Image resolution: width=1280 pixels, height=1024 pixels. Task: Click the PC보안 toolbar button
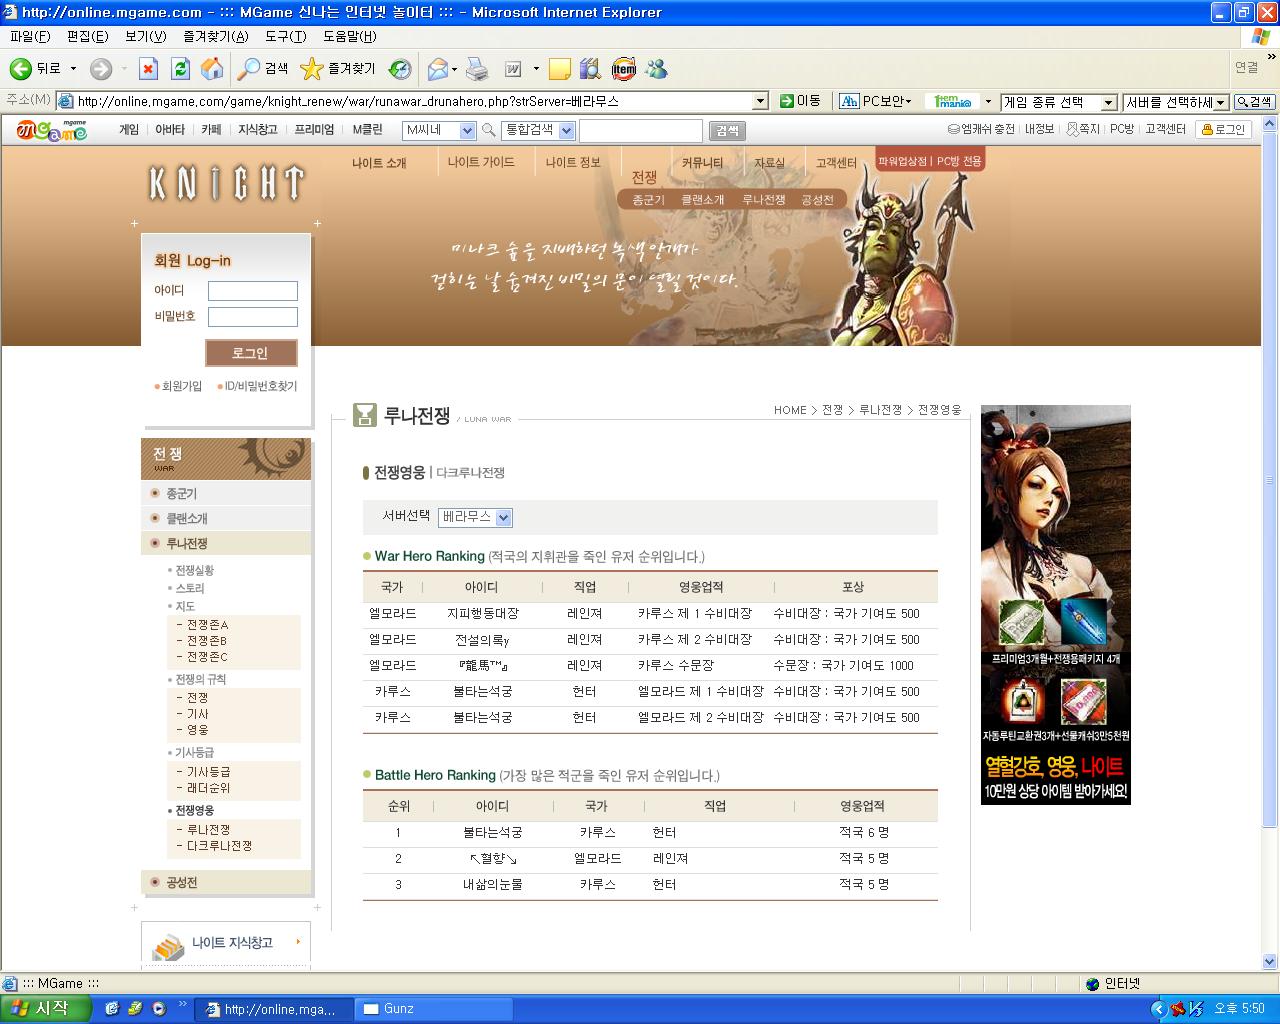pos(875,101)
